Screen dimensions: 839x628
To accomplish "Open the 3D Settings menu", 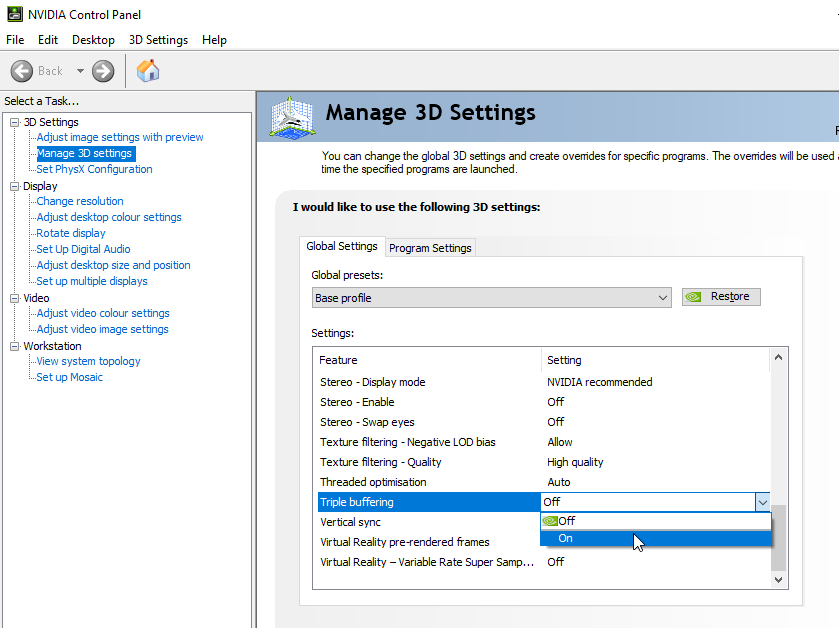I will click(158, 40).
